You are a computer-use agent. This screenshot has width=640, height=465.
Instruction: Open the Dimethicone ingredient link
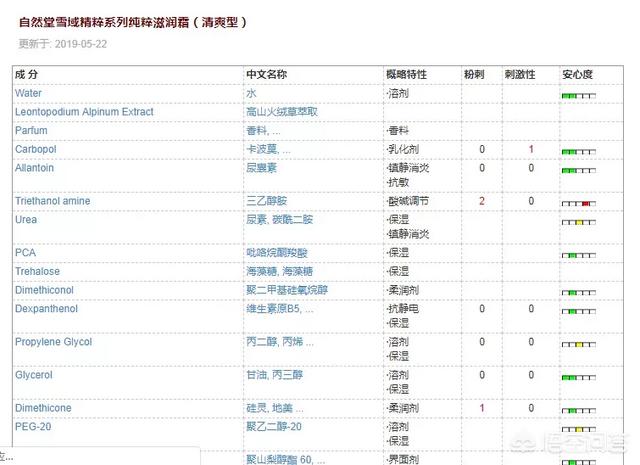pos(43,408)
